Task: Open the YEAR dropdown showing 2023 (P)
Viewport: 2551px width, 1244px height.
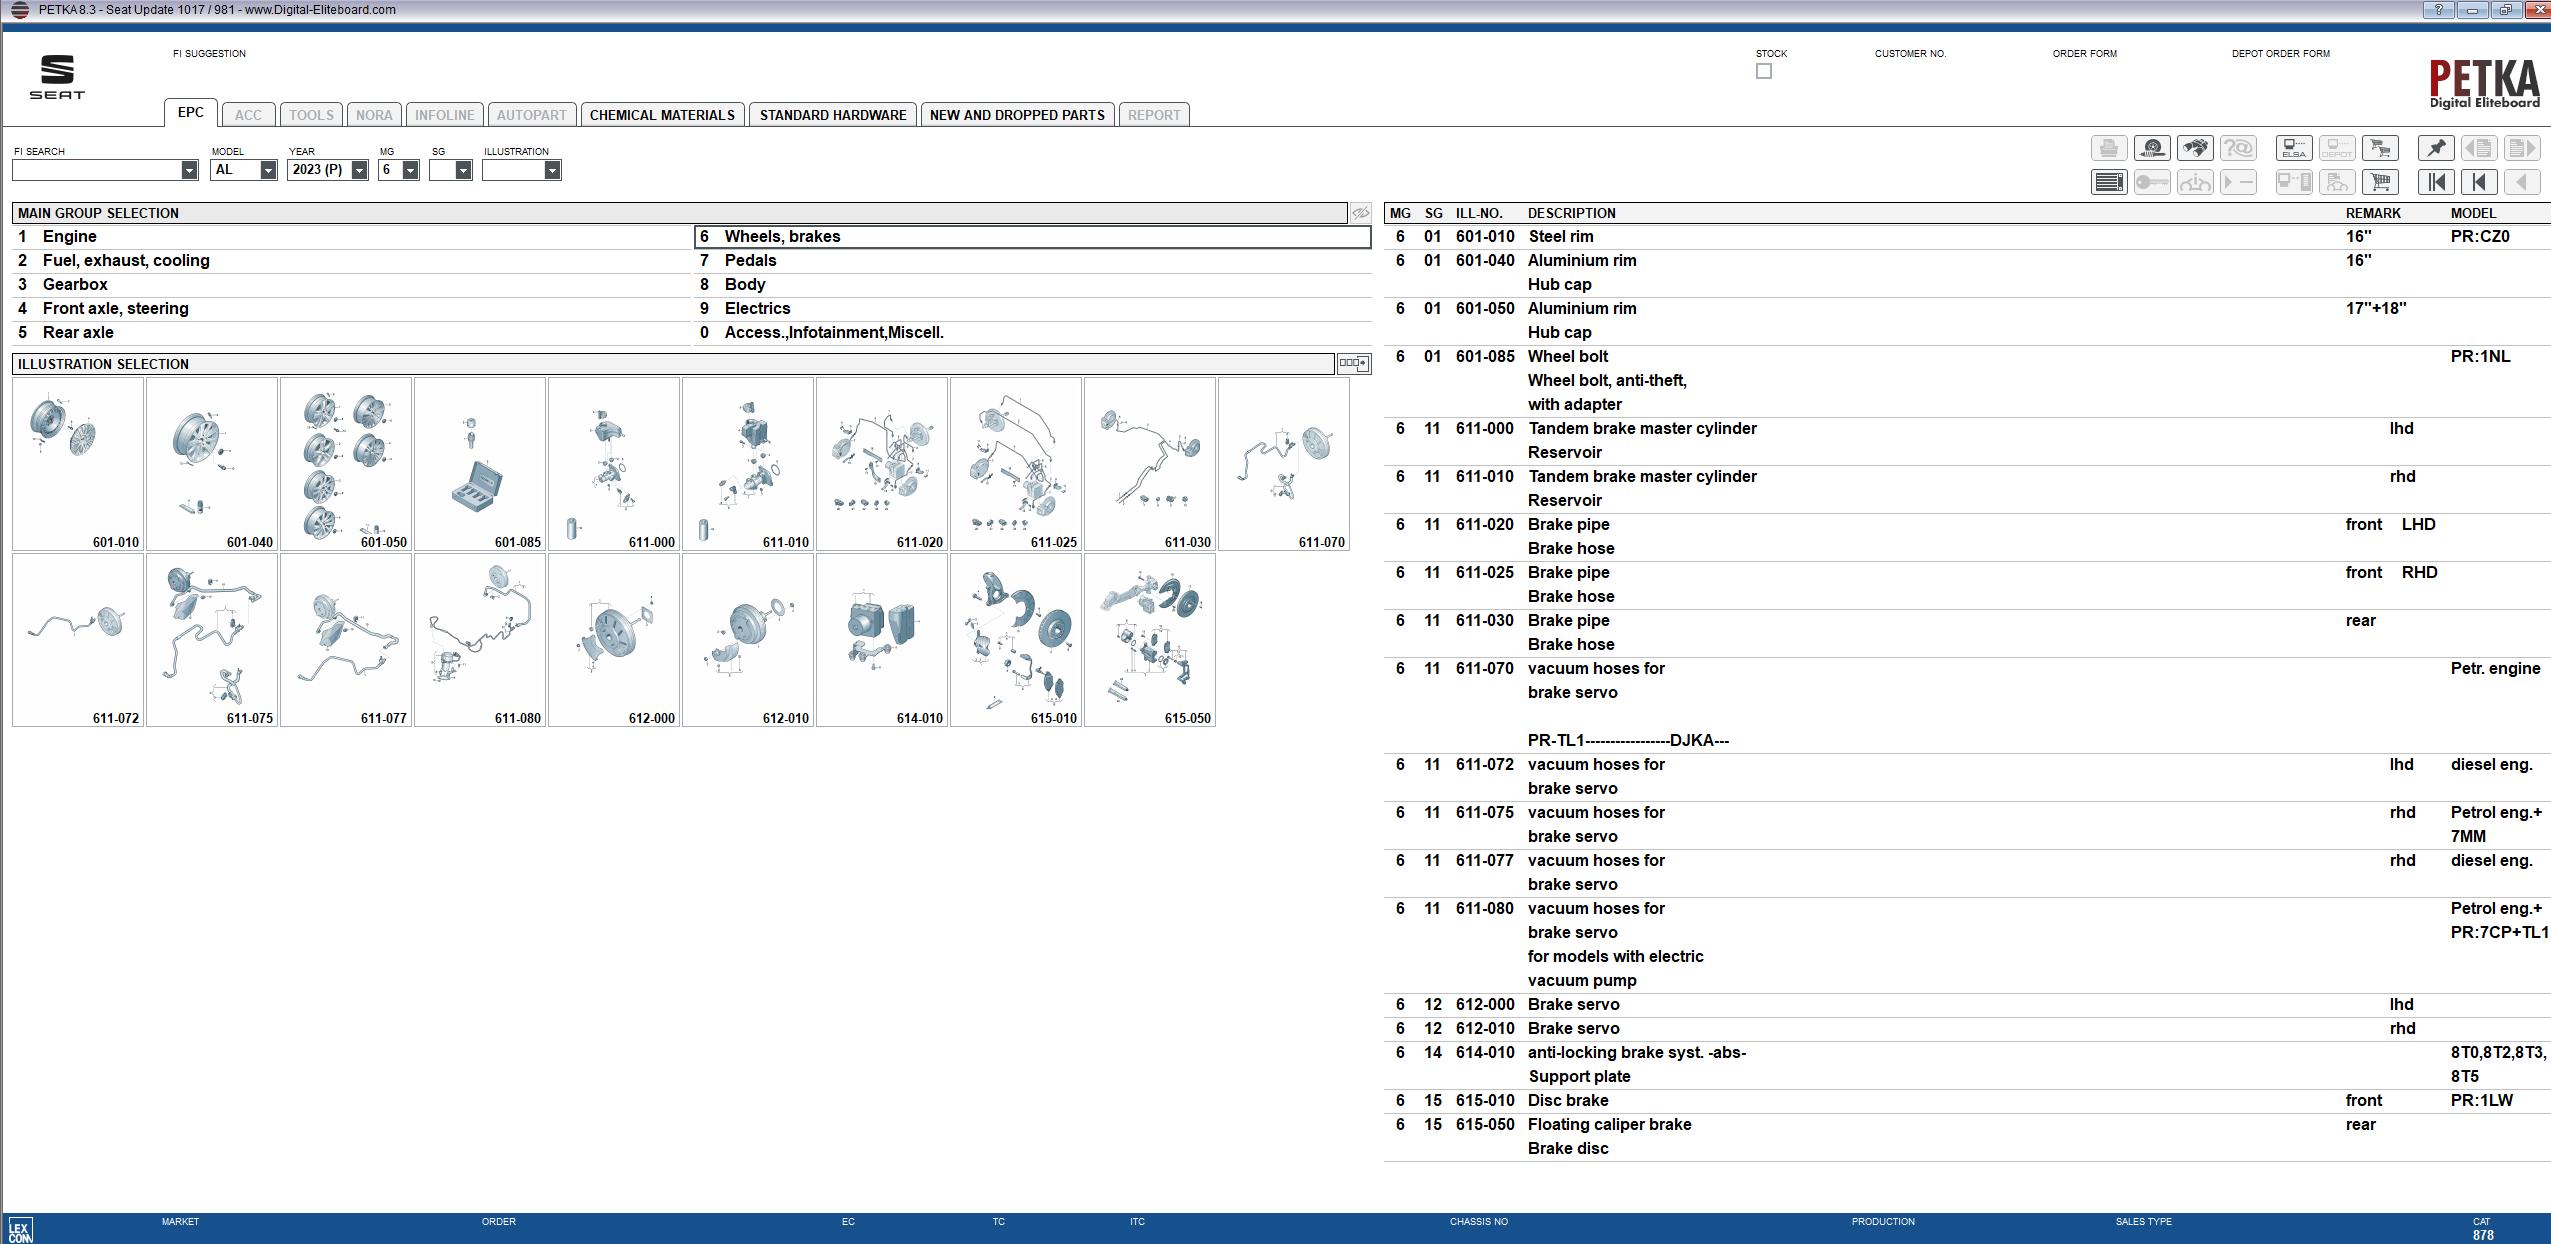Action: pos(359,170)
